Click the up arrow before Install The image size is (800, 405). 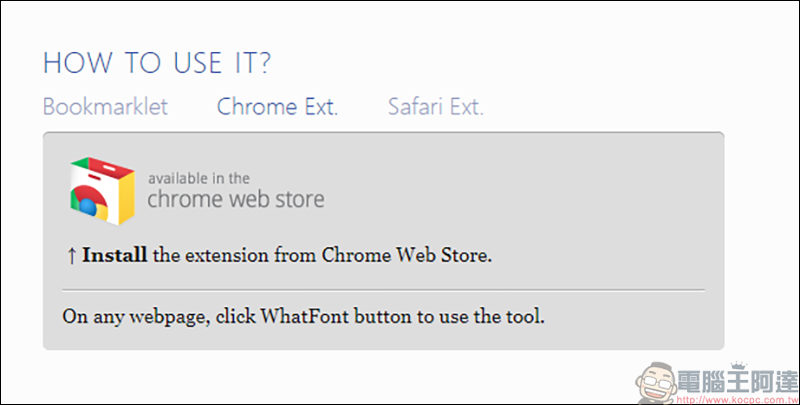point(71,256)
